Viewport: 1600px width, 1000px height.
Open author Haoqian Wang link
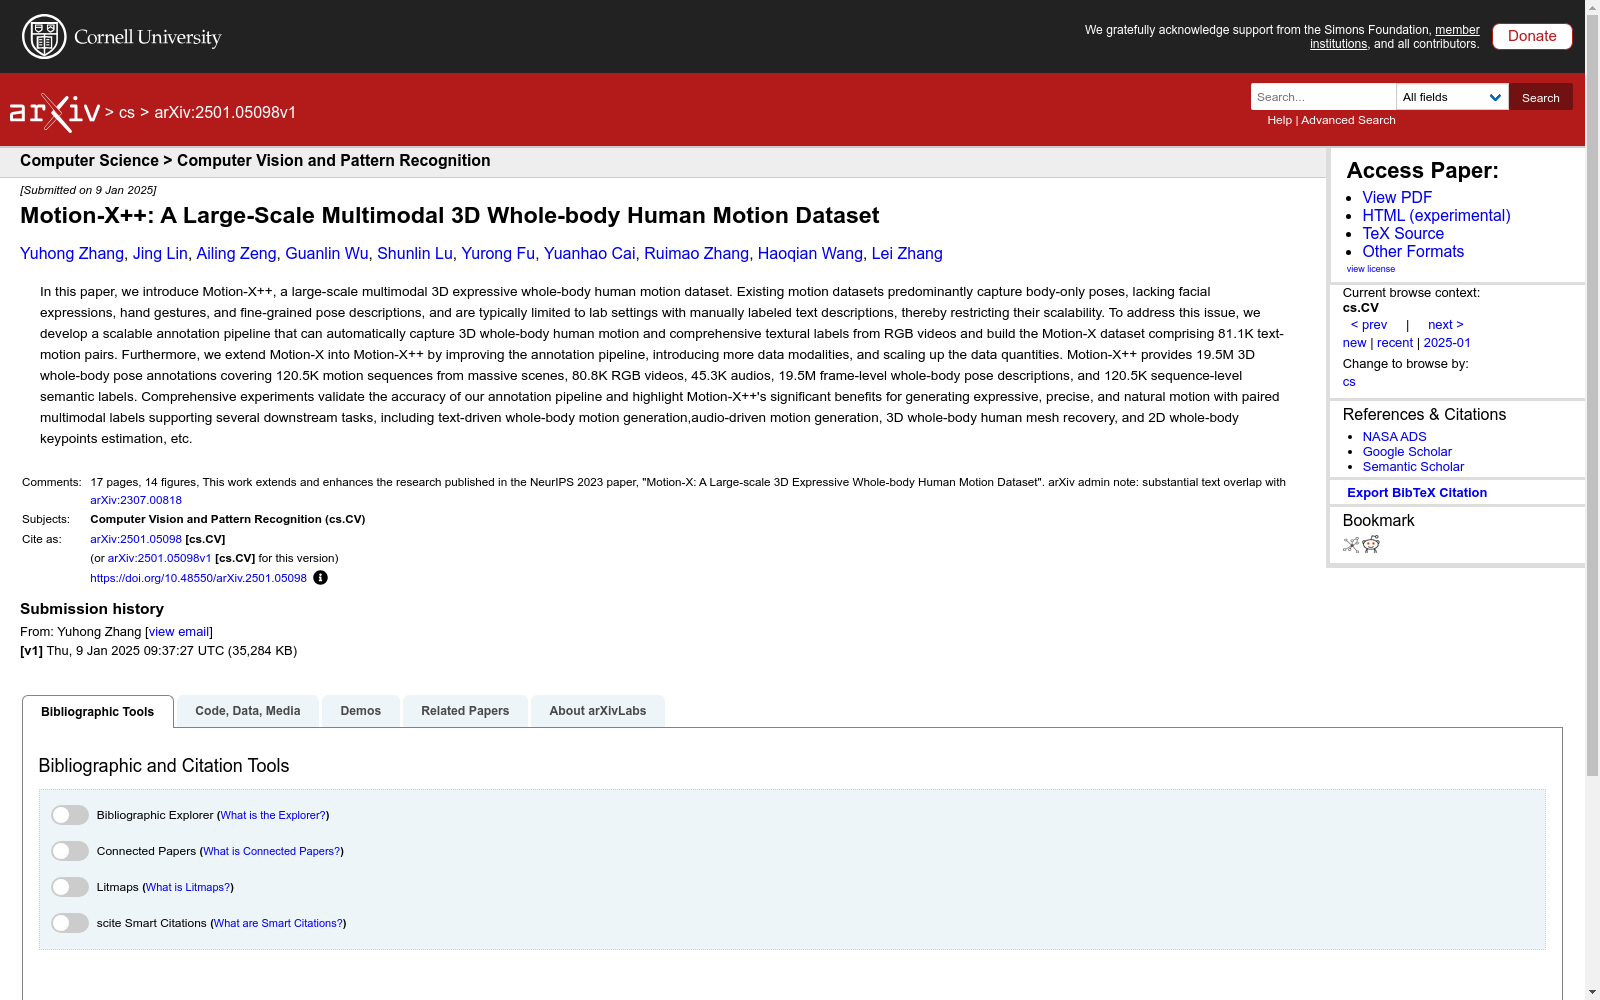click(x=810, y=254)
